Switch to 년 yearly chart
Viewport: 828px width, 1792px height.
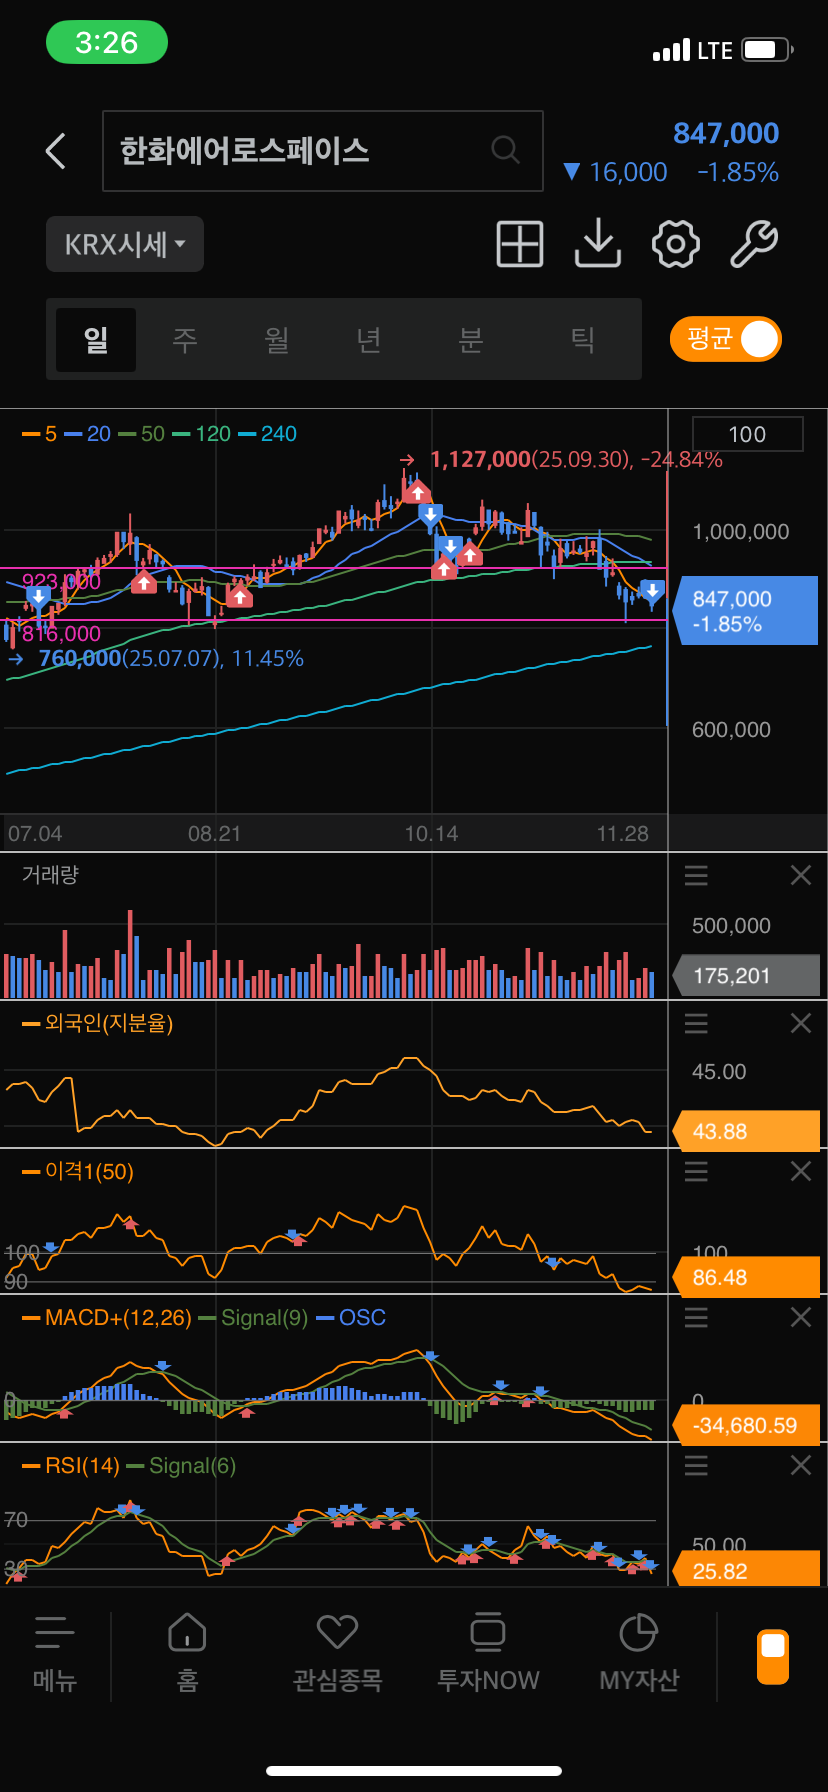[369, 340]
